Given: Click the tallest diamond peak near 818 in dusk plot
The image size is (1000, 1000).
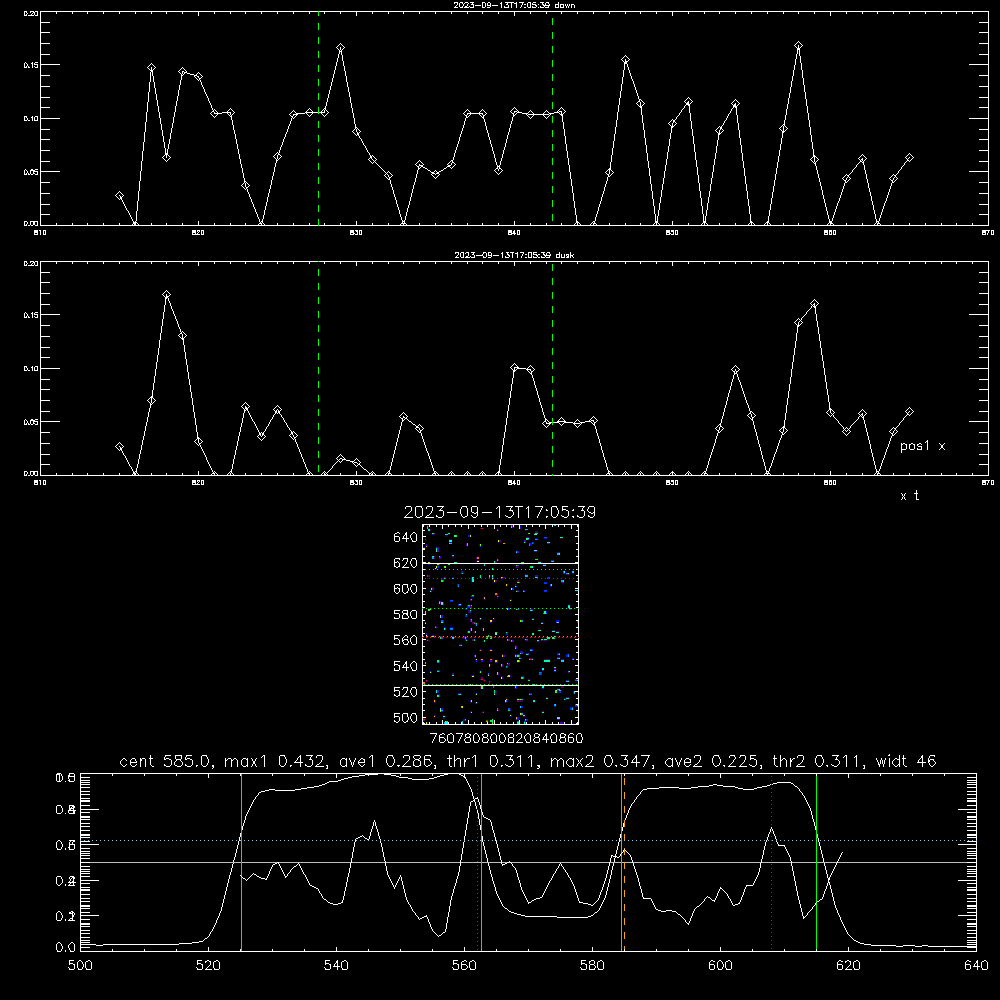Looking at the screenshot, I should [x=166, y=295].
